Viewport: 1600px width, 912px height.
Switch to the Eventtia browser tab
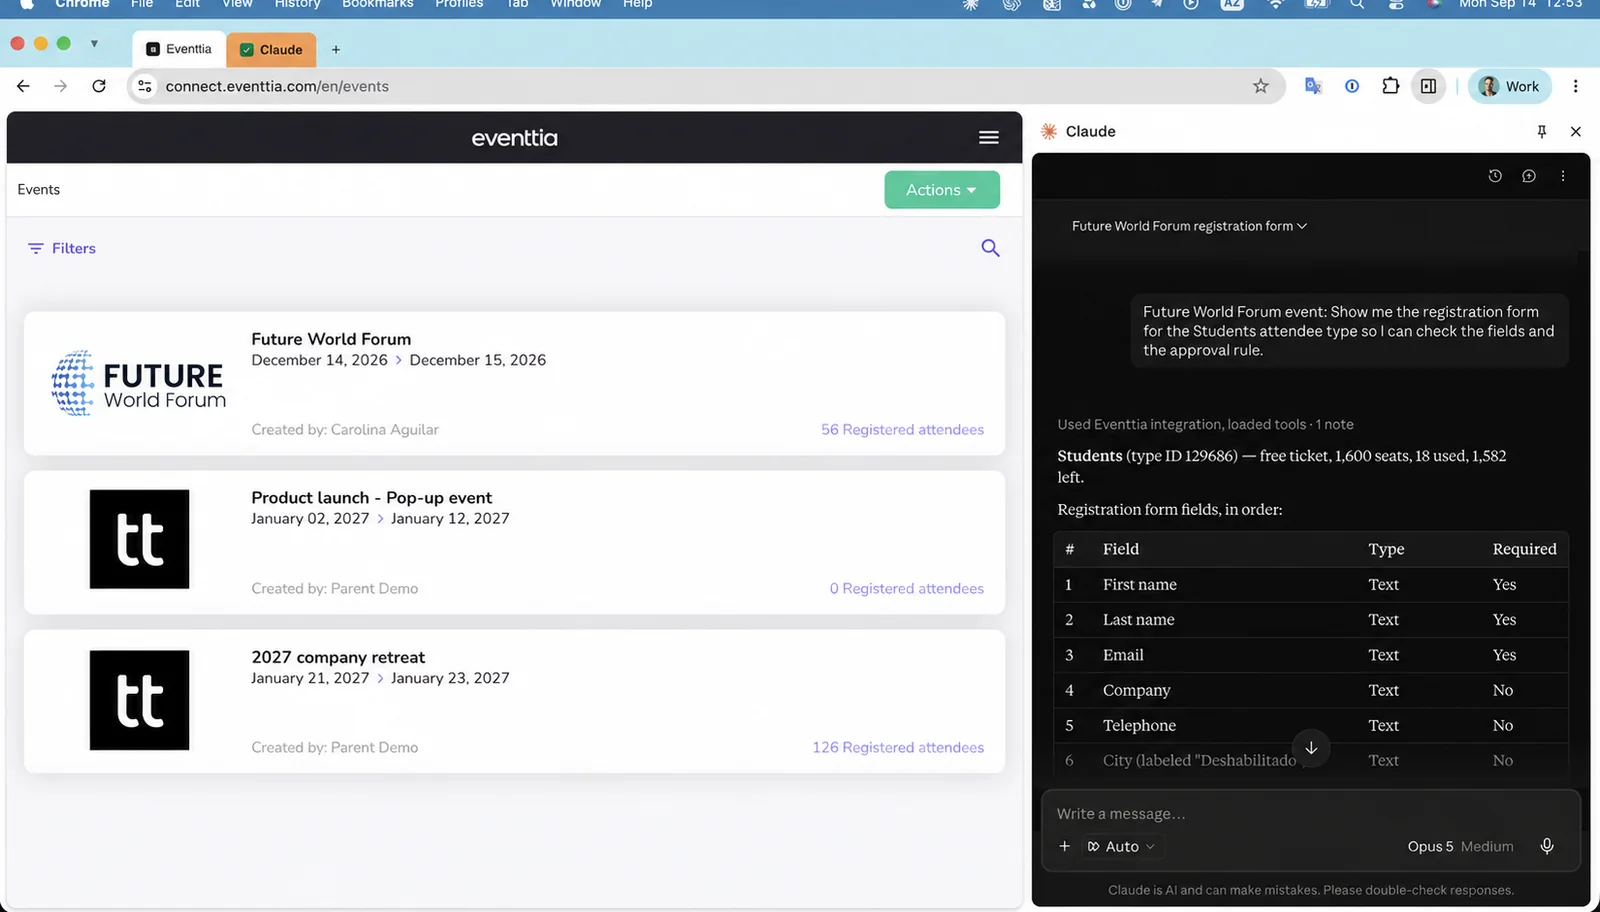pyautogui.click(x=179, y=49)
